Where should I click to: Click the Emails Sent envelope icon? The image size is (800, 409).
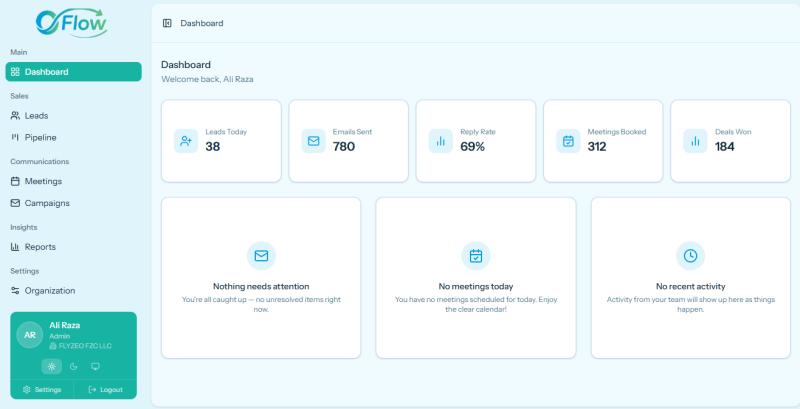pyautogui.click(x=313, y=141)
